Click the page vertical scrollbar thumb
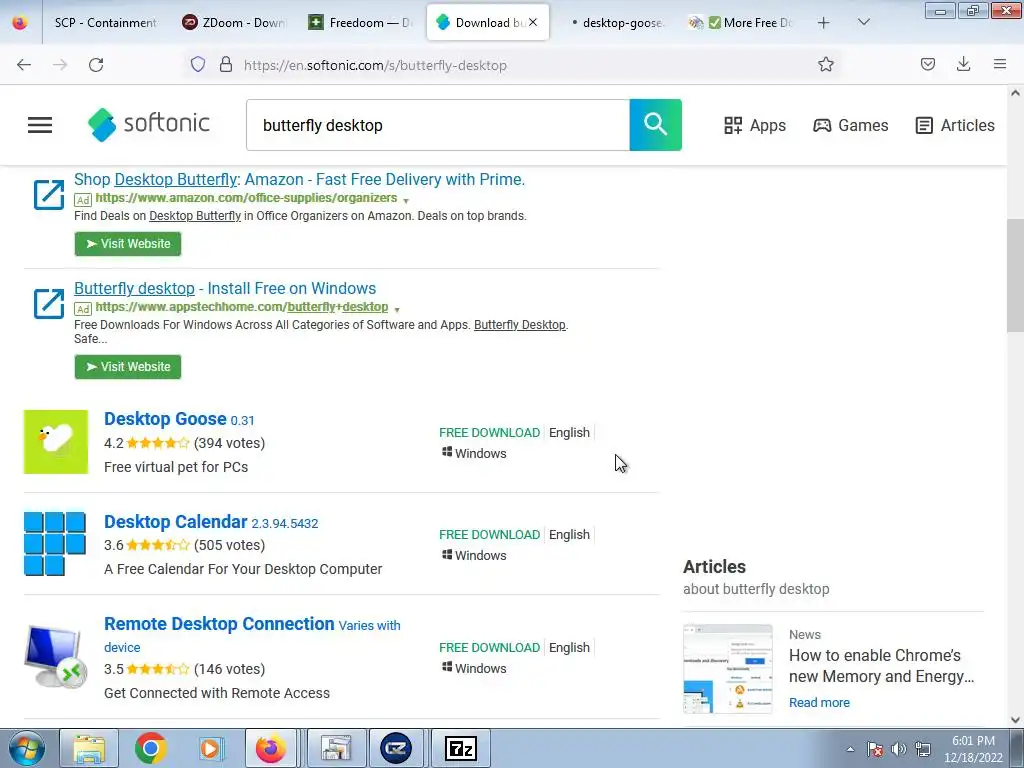The image size is (1024, 768). pyautogui.click(x=1015, y=276)
